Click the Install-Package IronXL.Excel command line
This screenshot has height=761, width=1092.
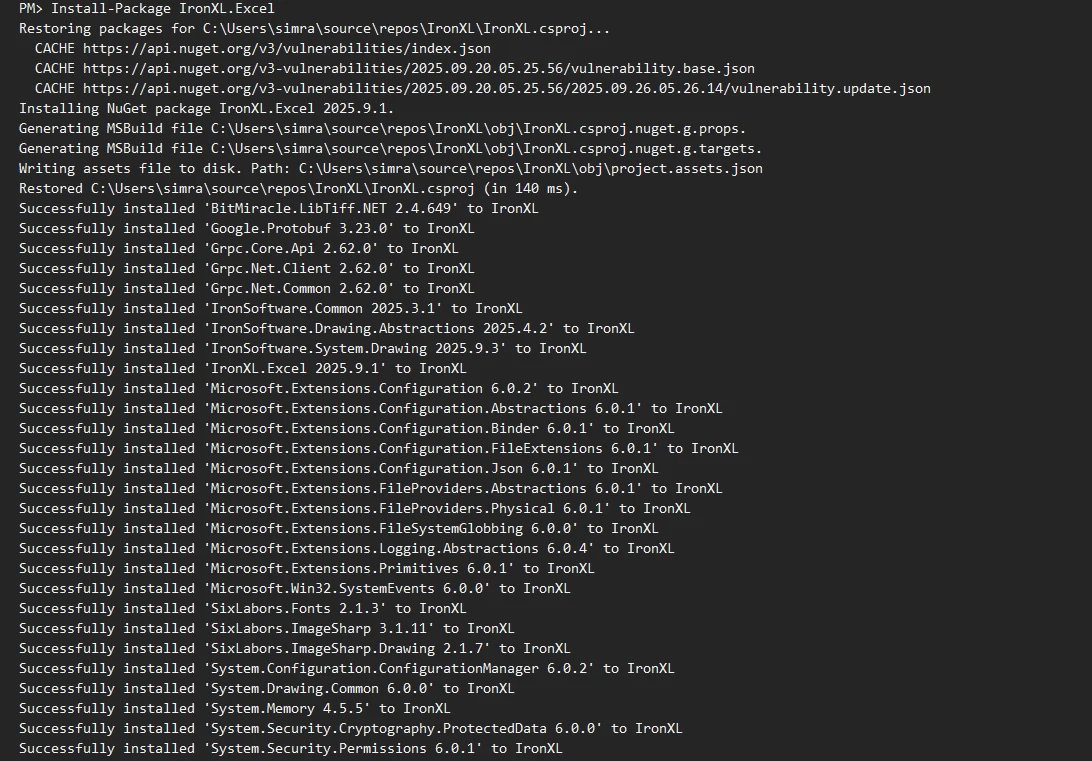pos(162,8)
